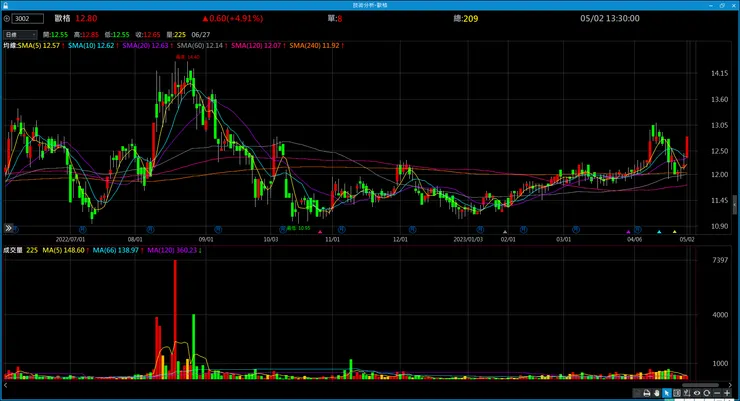
Task: Click the SMA(10) 12.62 indicator label
Action: pyautogui.click(x=91, y=45)
